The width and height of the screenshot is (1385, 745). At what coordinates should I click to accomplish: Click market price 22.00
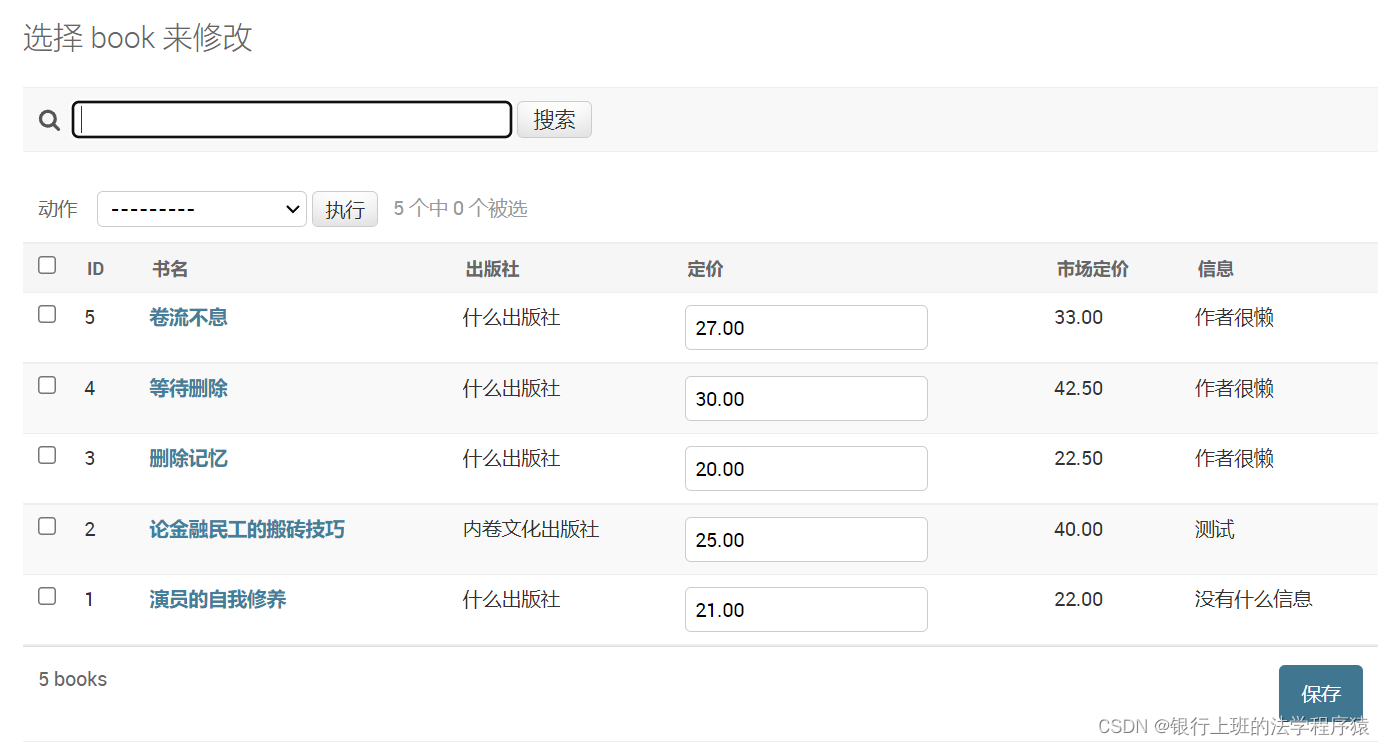click(x=1079, y=600)
